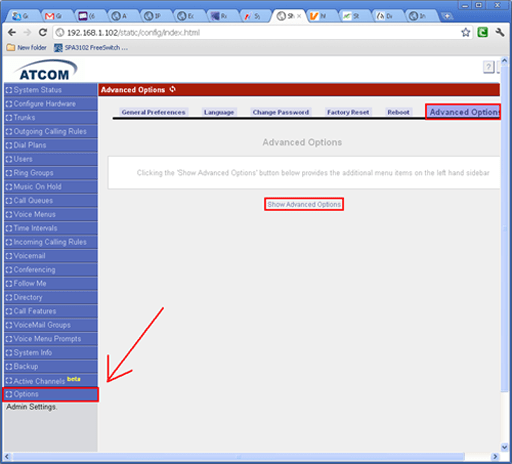Image resolution: width=512 pixels, height=464 pixels.
Task: Open the New folder bookmark
Action: (27, 48)
